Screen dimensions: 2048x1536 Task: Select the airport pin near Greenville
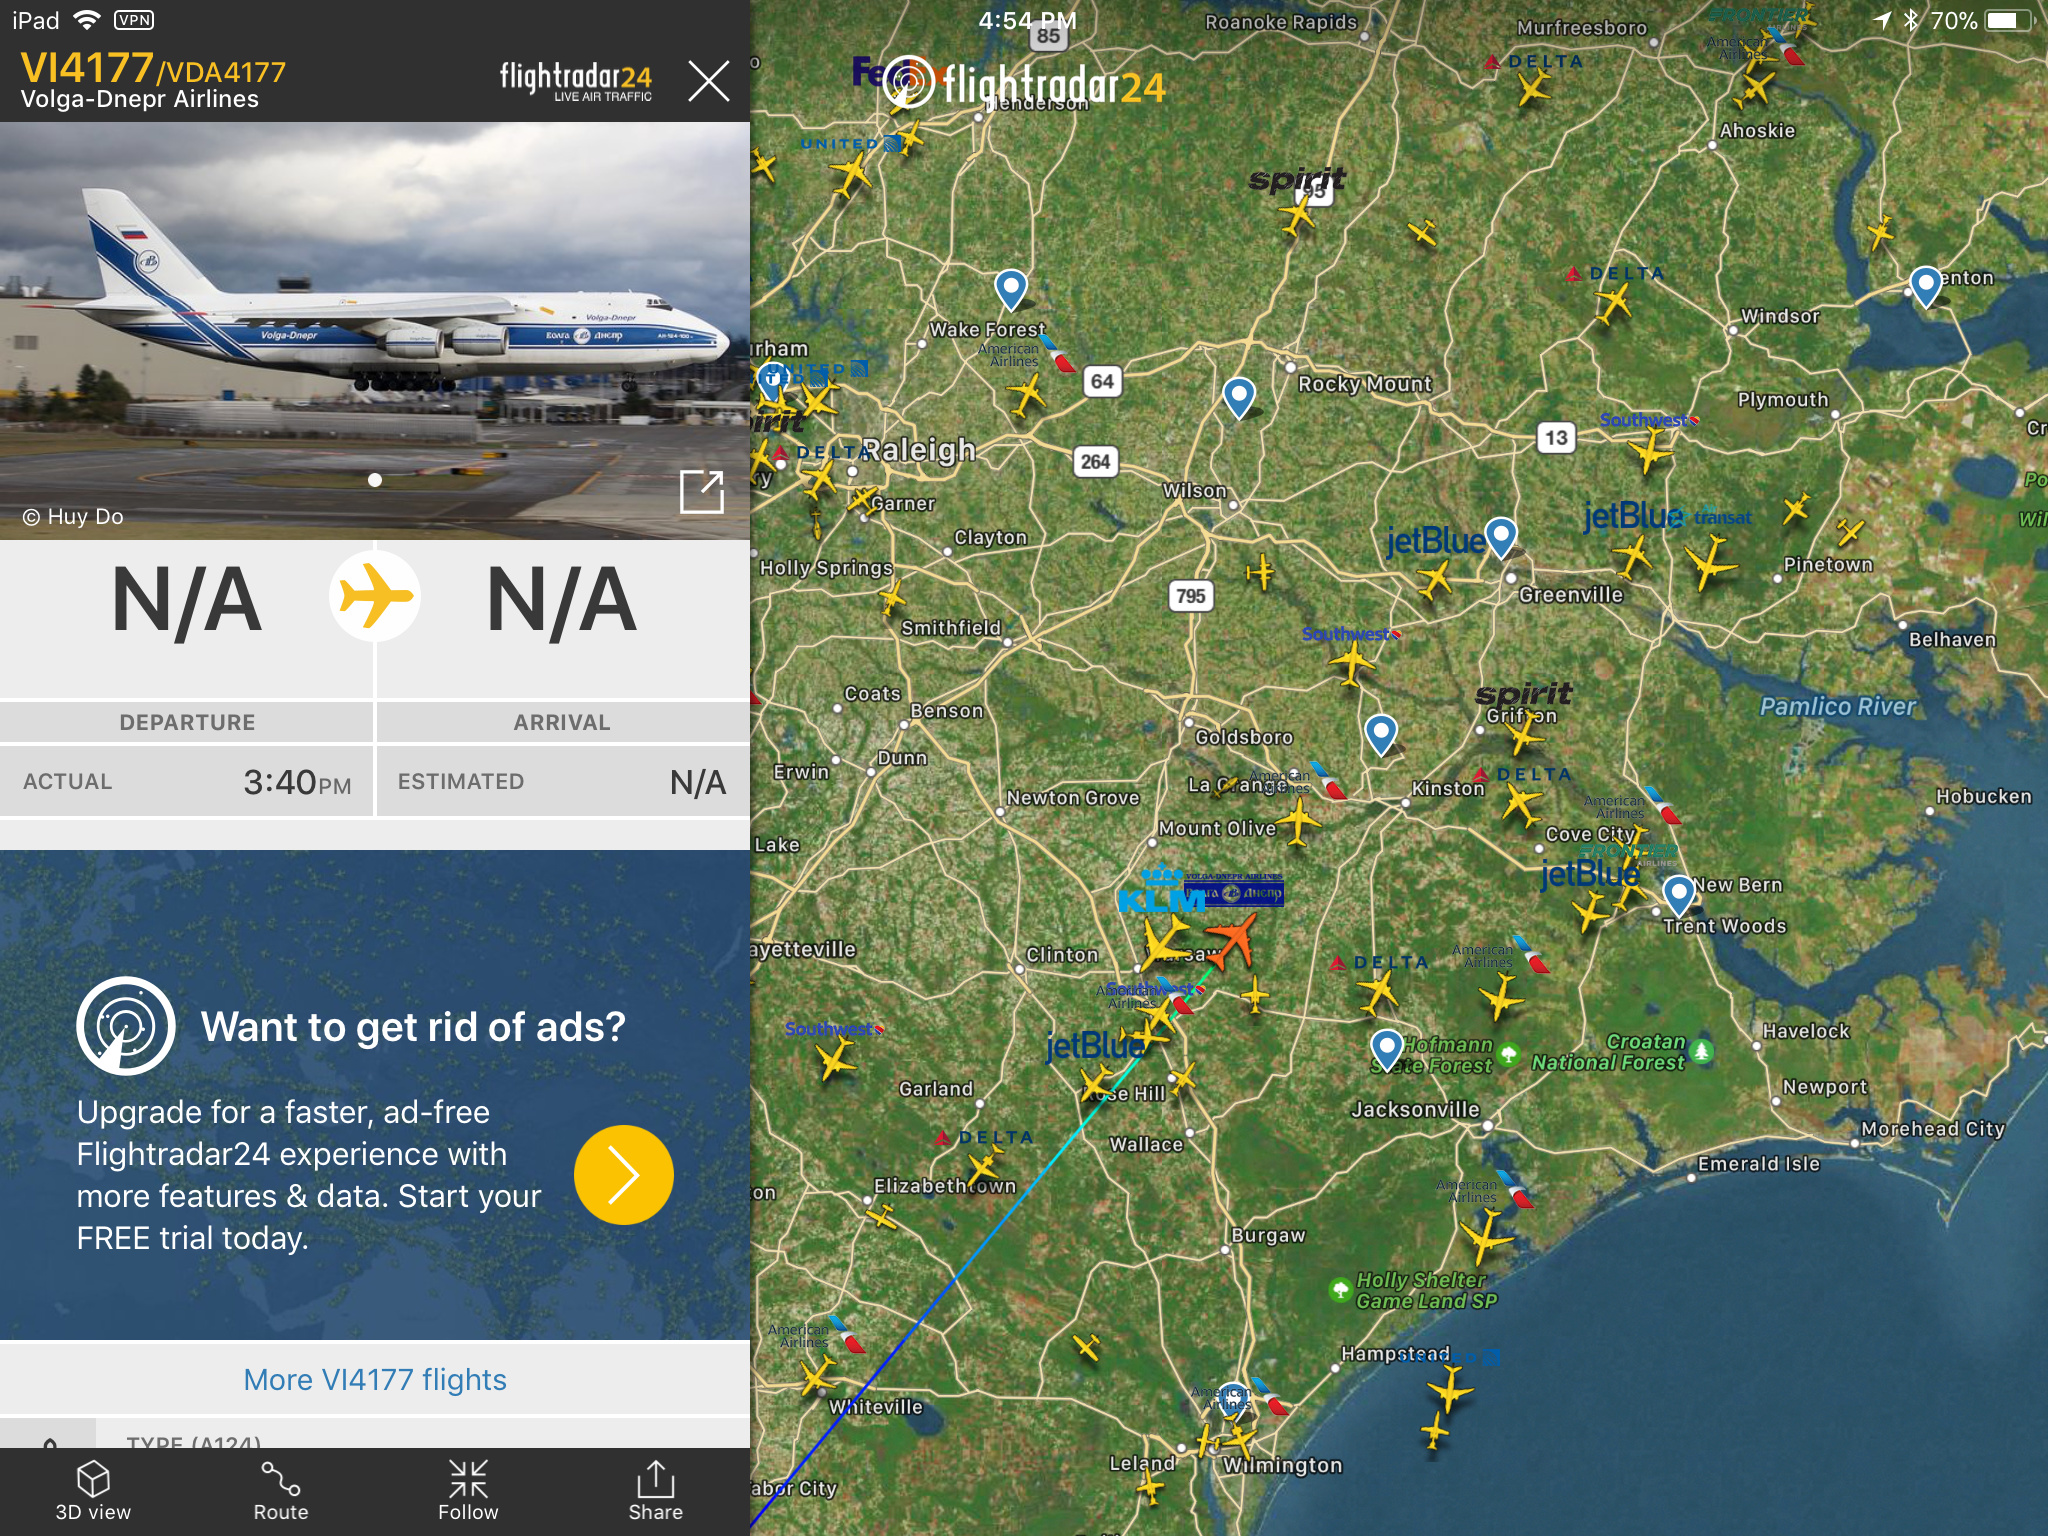(x=1501, y=538)
